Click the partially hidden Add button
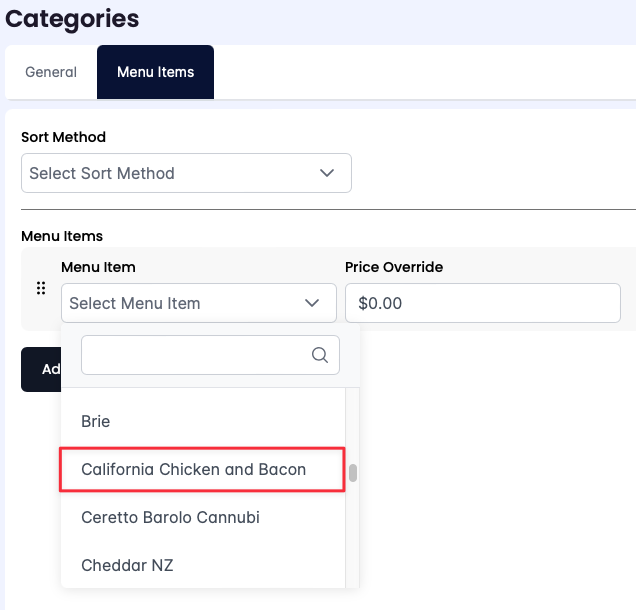Screen dimensions: 636x610 click(x=40, y=369)
